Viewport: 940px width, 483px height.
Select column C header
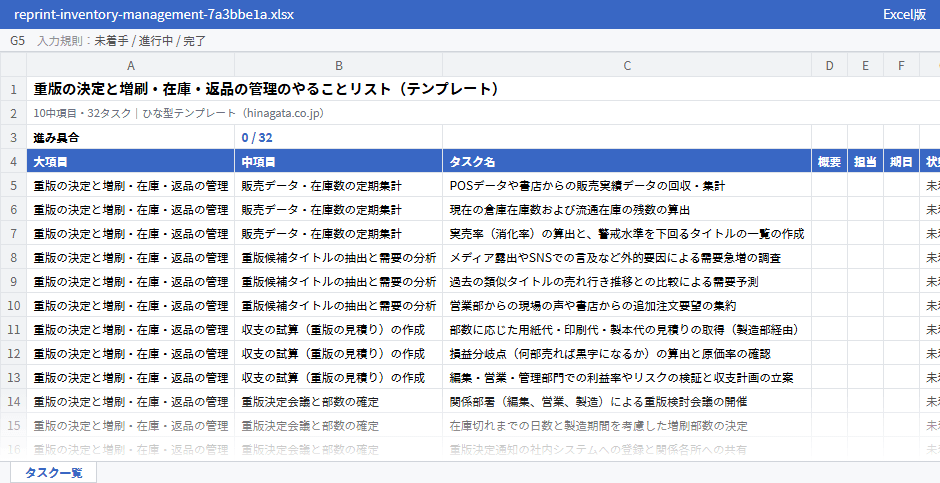(627, 65)
